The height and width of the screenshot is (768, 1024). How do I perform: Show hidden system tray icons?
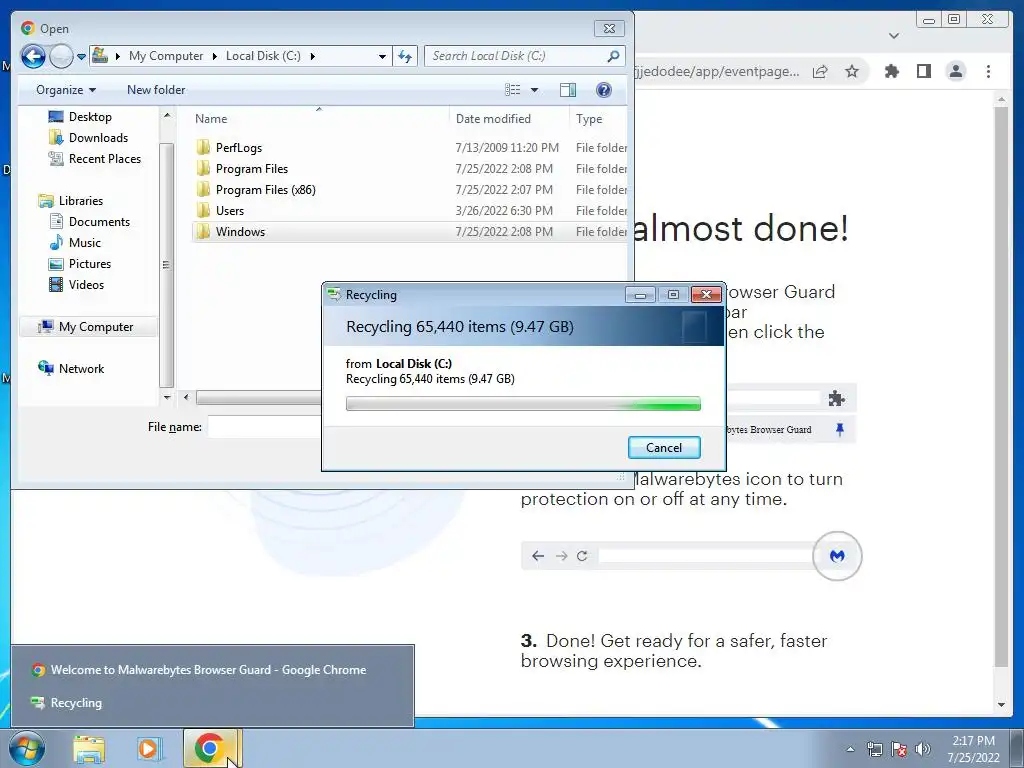point(850,750)
